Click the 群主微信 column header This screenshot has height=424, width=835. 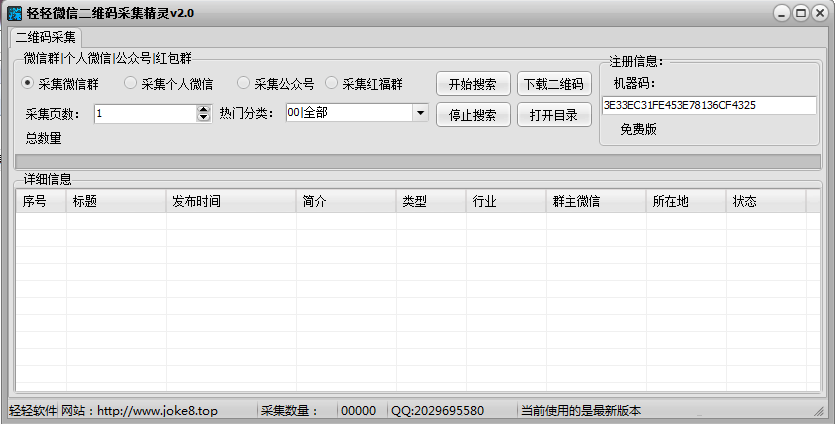coord(595,201)
